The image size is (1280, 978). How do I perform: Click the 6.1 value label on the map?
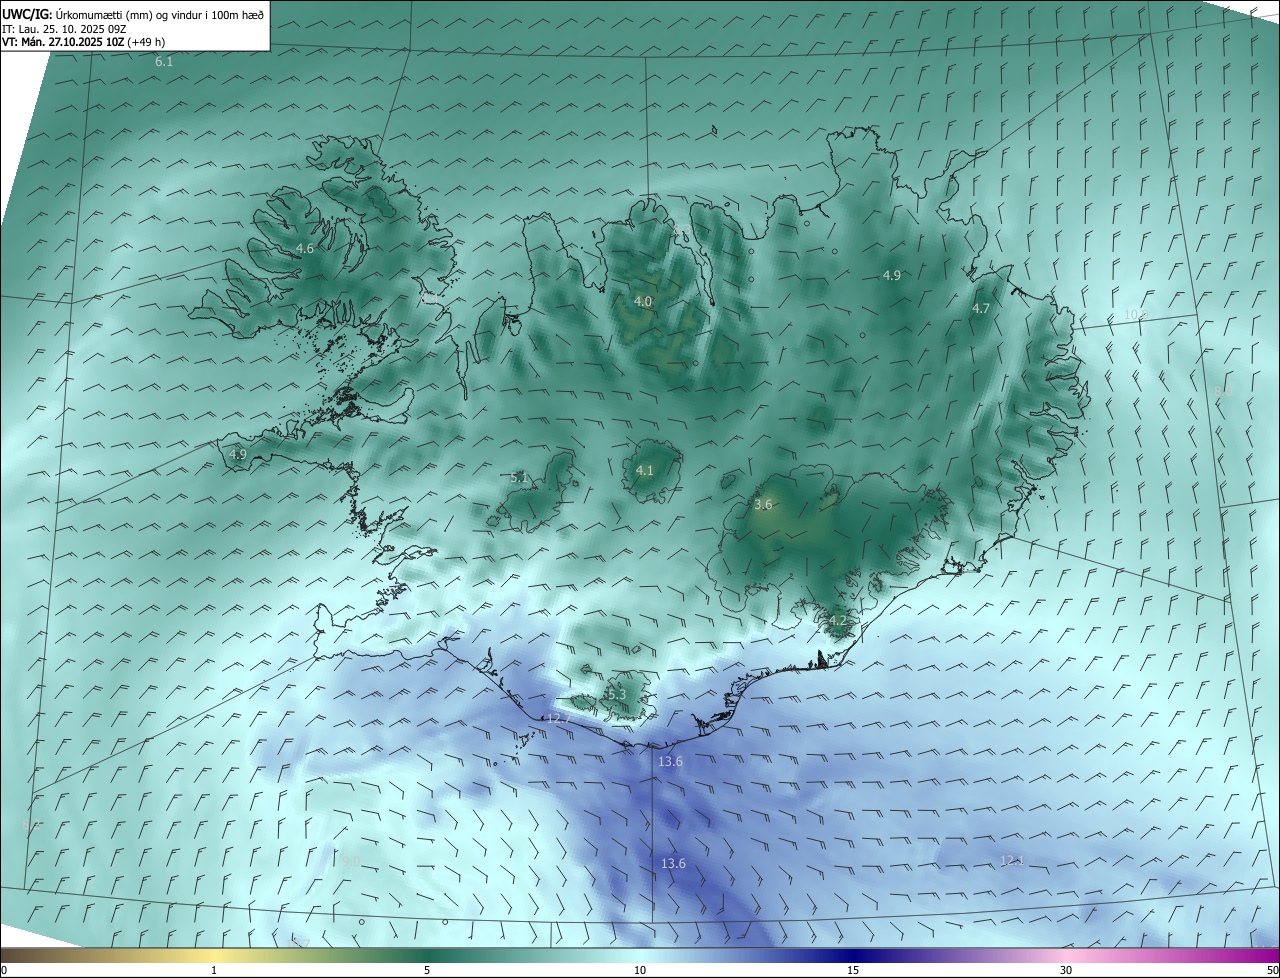[x=164, y=62]
